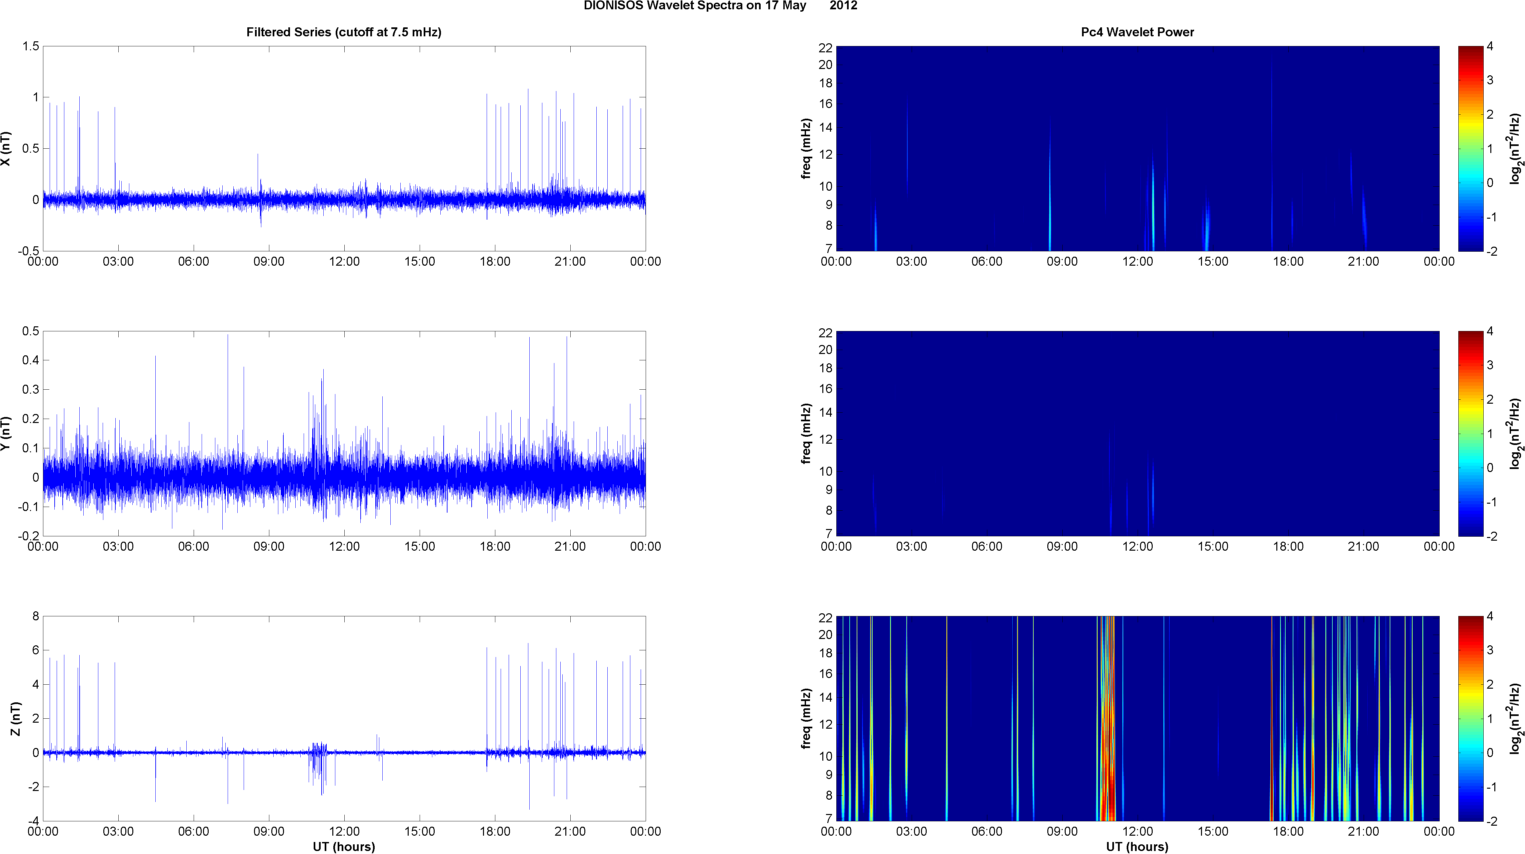Select the Pc4 Wavelet Power title
Screen dimensions: 1525x854
[1137, 32]
